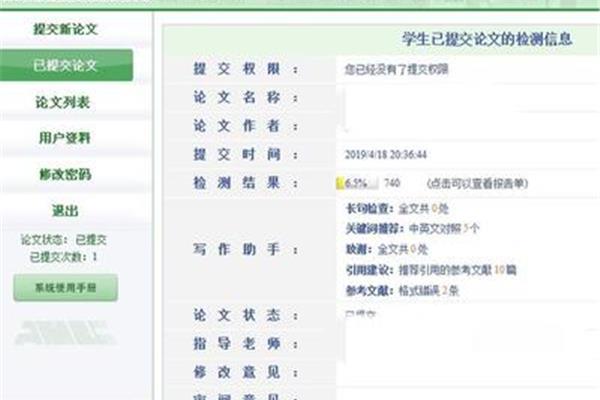This screenshot has width=600, height=400.
Task: Click 退出 to log out
Action: [65, 210]
